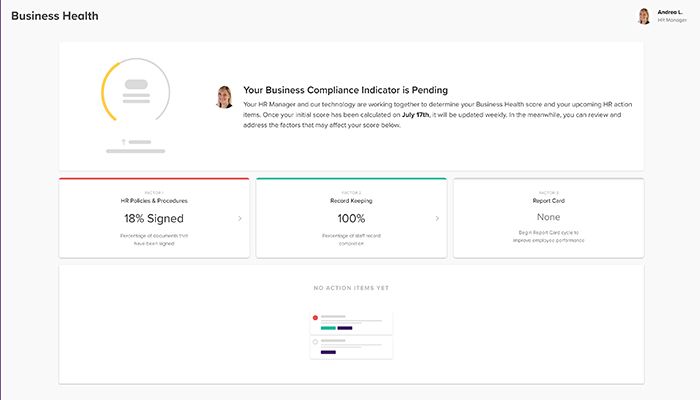Open the 18% Signed factor value
Image resolution: width=700 pixels, height=400 pixels.
coord(153,218)
